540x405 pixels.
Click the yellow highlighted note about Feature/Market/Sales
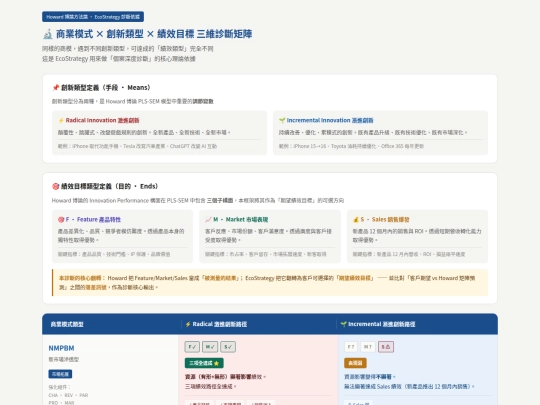coord(270,282)
